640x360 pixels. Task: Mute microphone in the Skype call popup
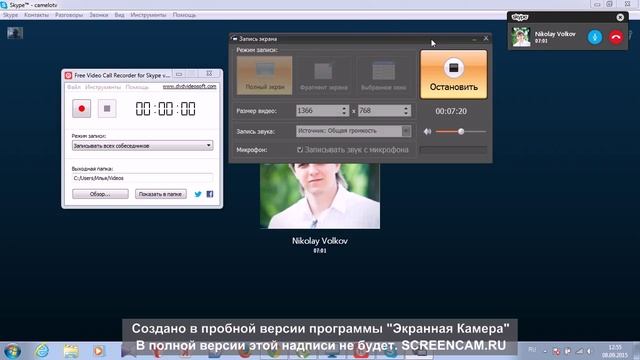pyautogui.click(x=595, y=37)
